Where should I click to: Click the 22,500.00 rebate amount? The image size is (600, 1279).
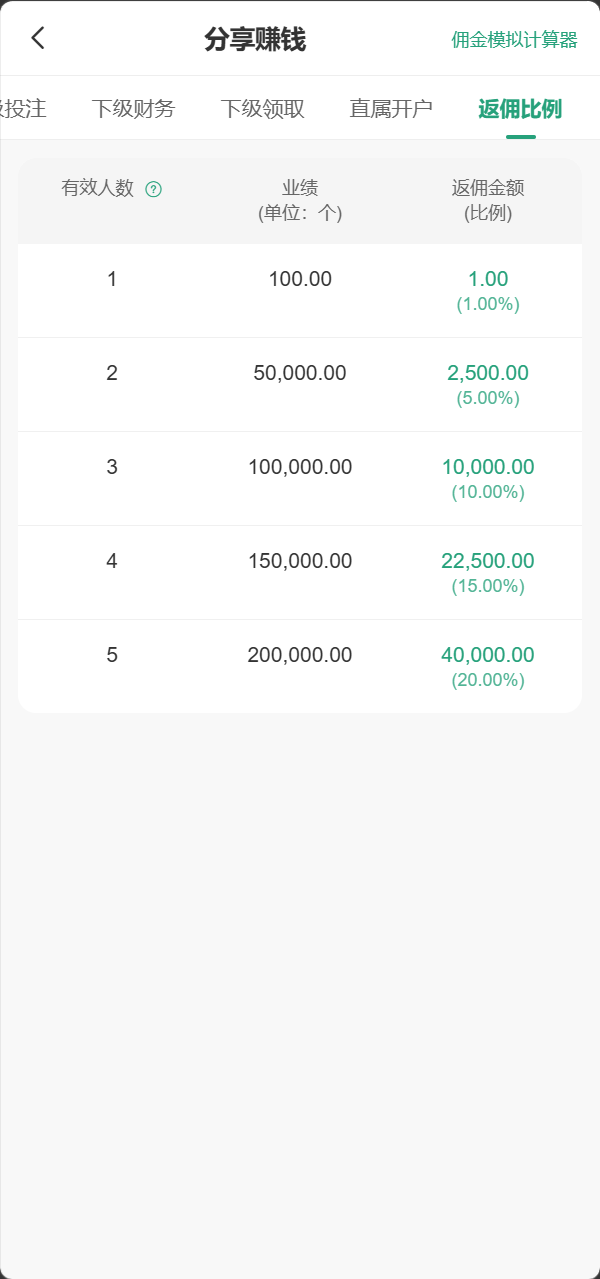[x=488, y=561]
